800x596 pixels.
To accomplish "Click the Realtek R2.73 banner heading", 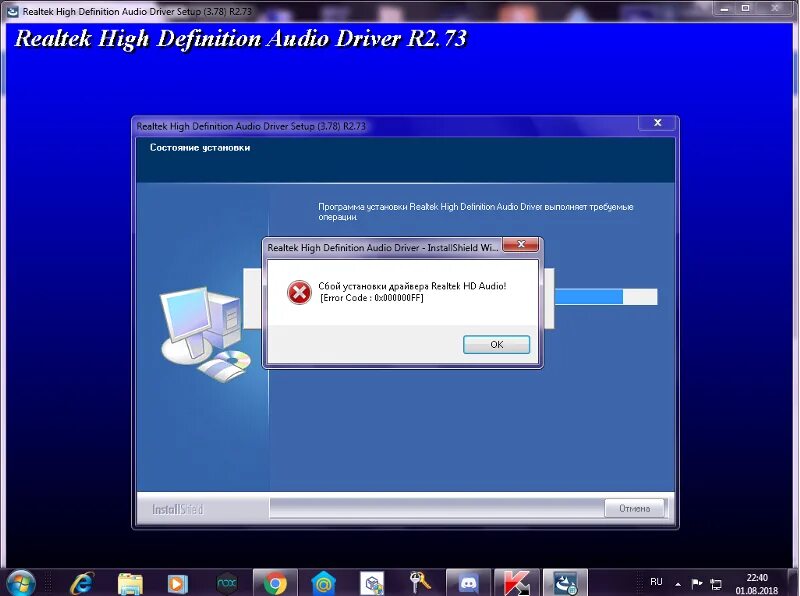I will [241, 39].
